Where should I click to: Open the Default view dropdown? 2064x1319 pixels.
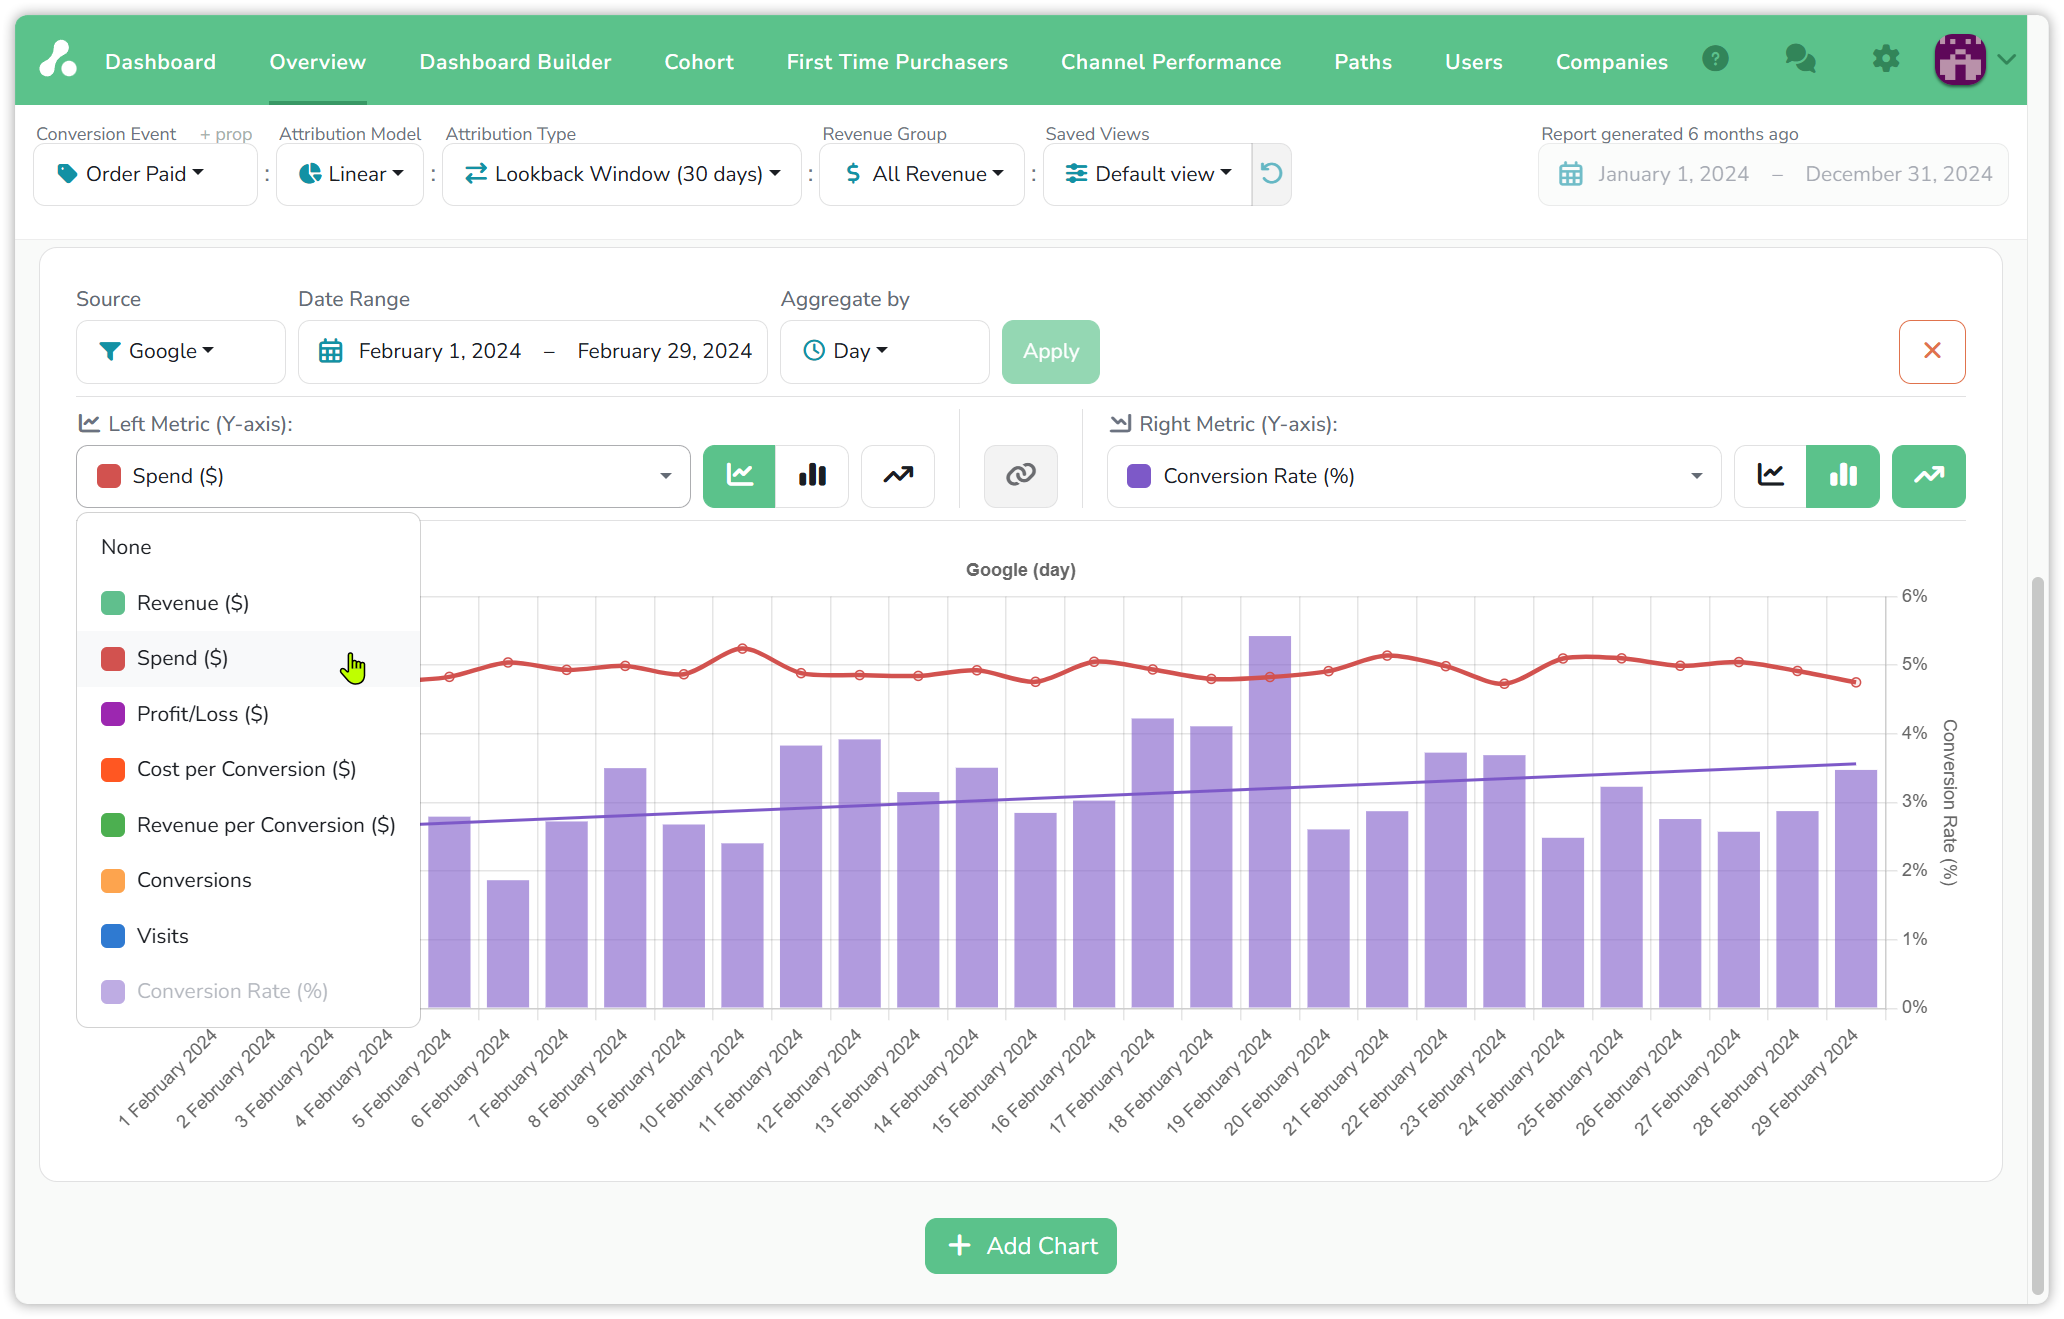point(1147,174)
